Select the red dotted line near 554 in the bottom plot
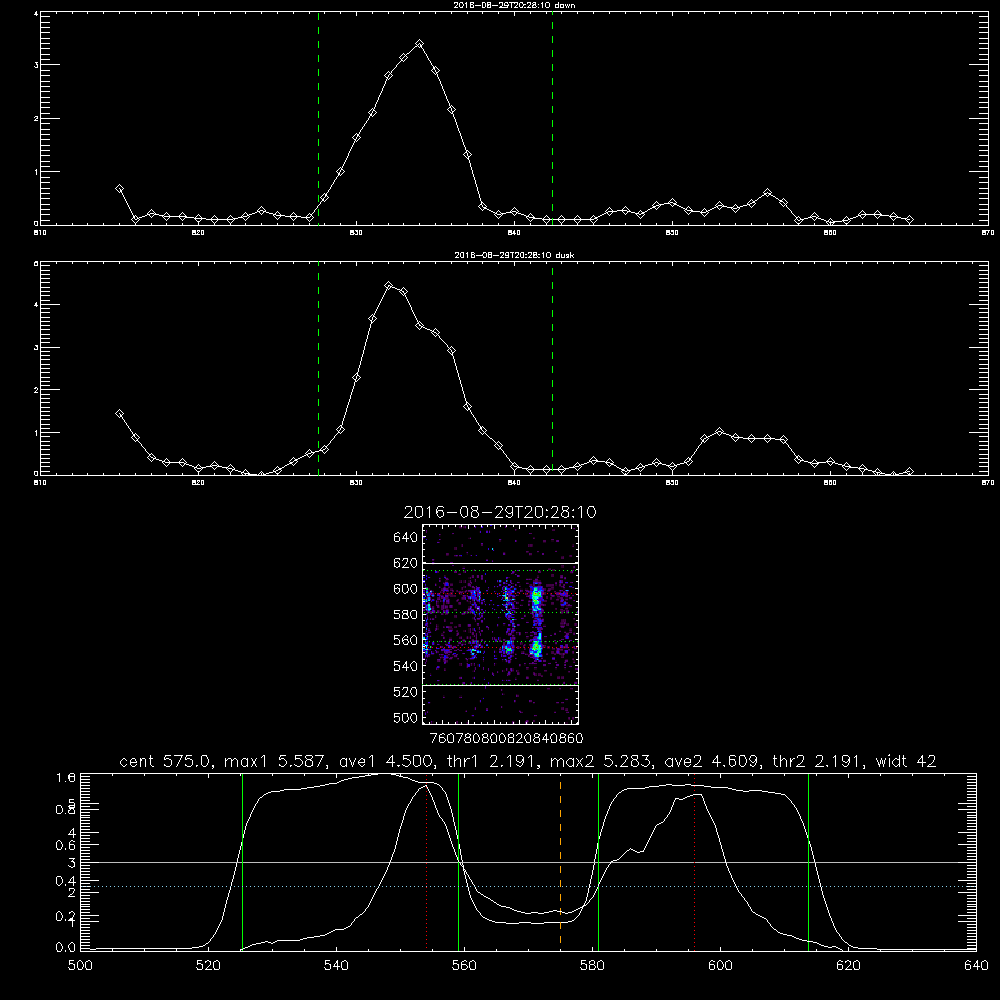 coord(427,862)
